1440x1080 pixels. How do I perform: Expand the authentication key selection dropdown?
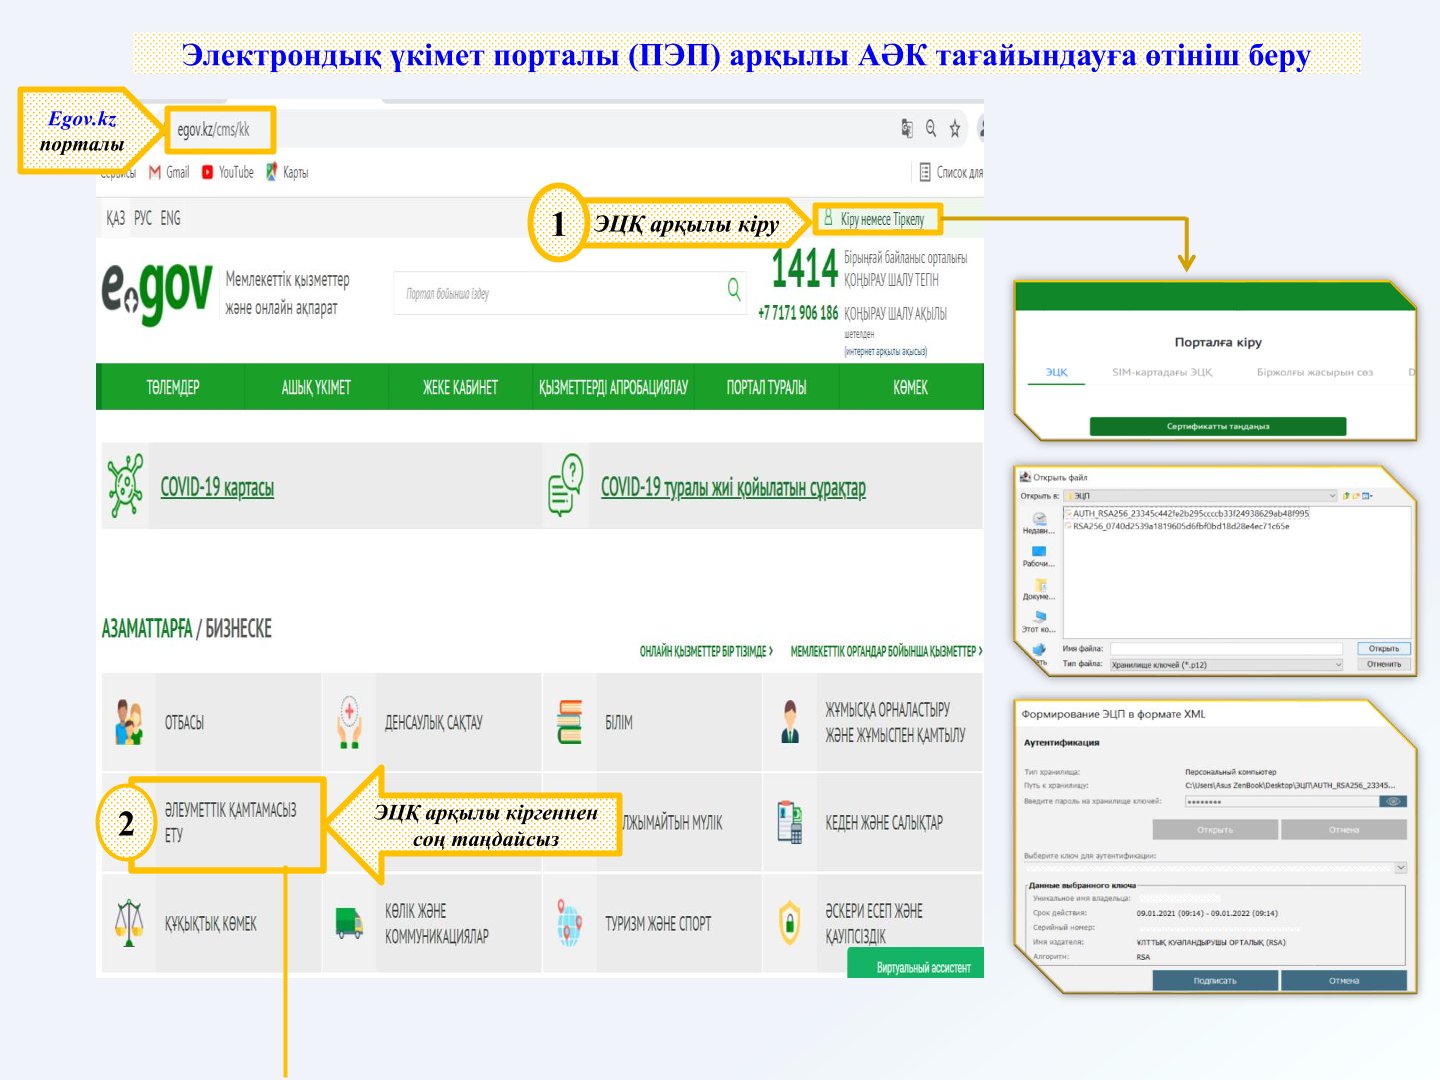pyautogui.click(x=1400, y=868)
